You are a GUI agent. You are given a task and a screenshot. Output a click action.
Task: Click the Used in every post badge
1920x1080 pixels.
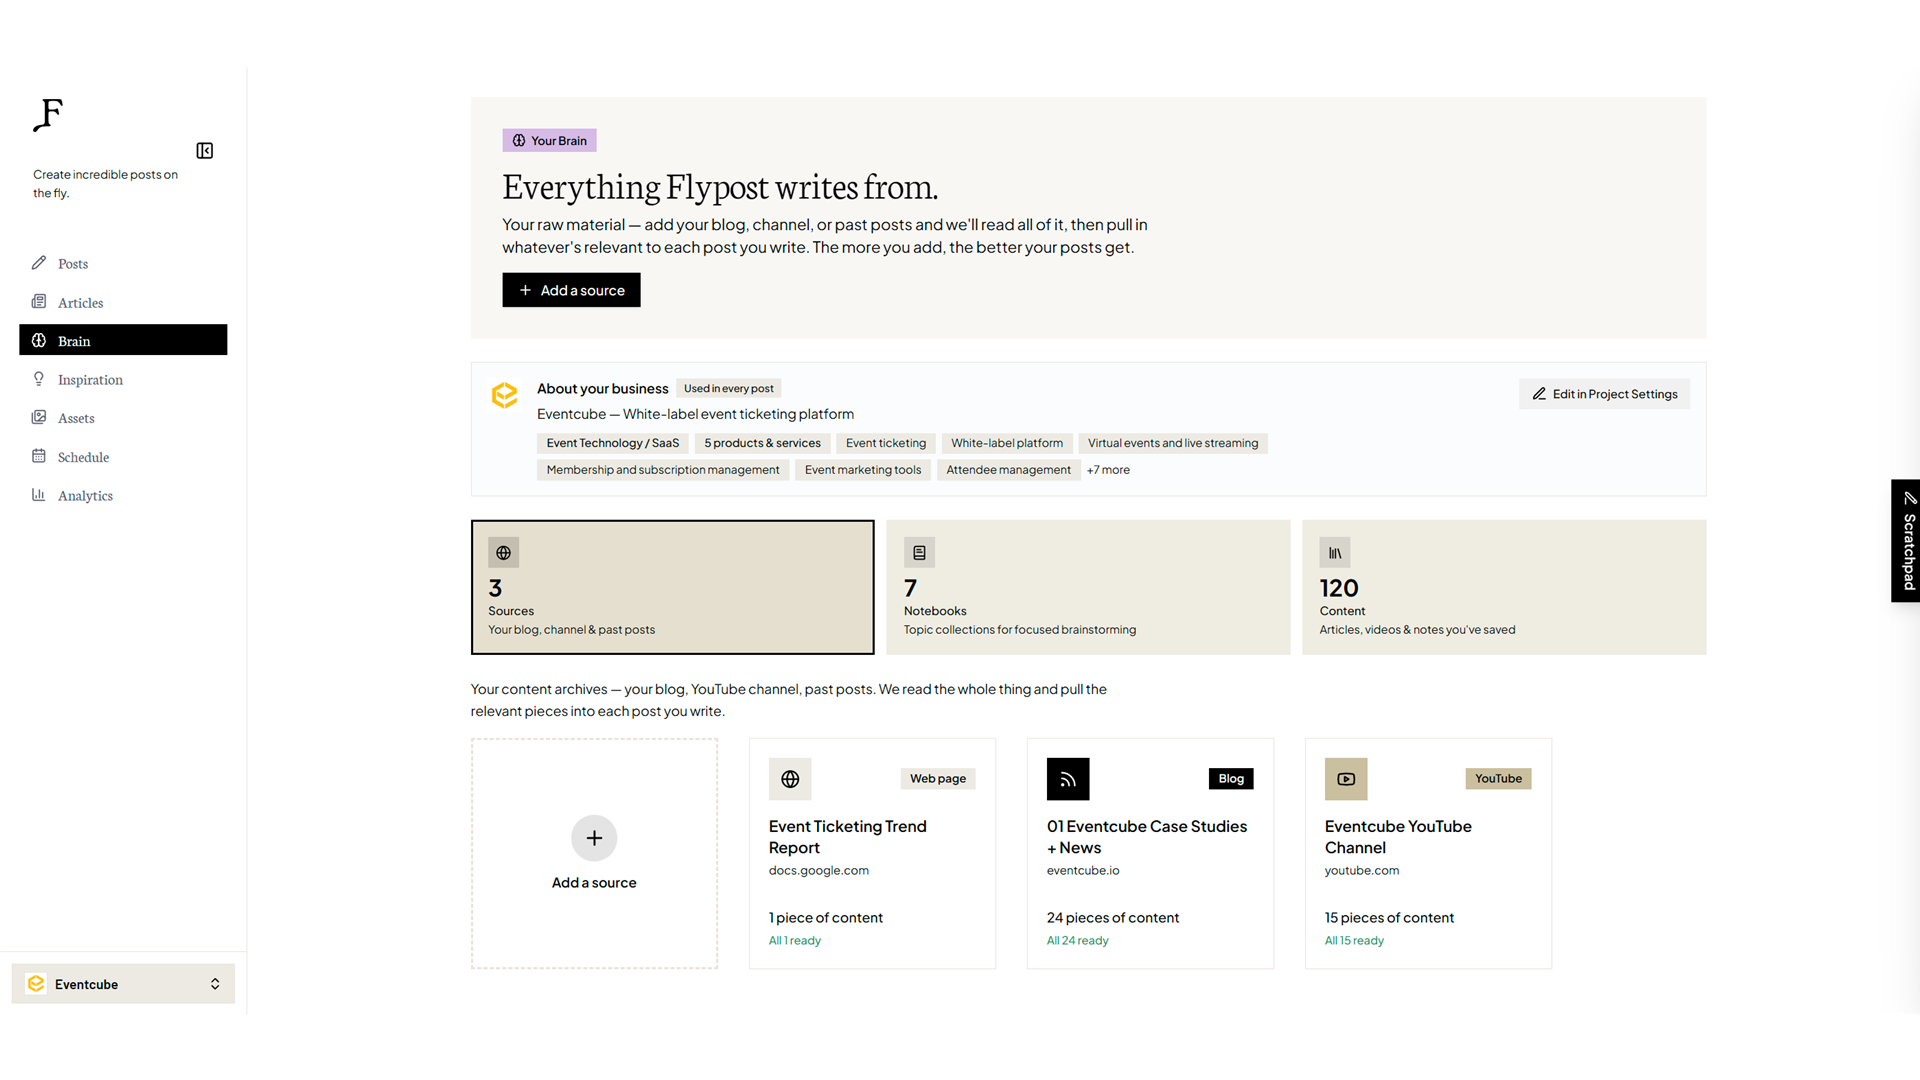729,389
